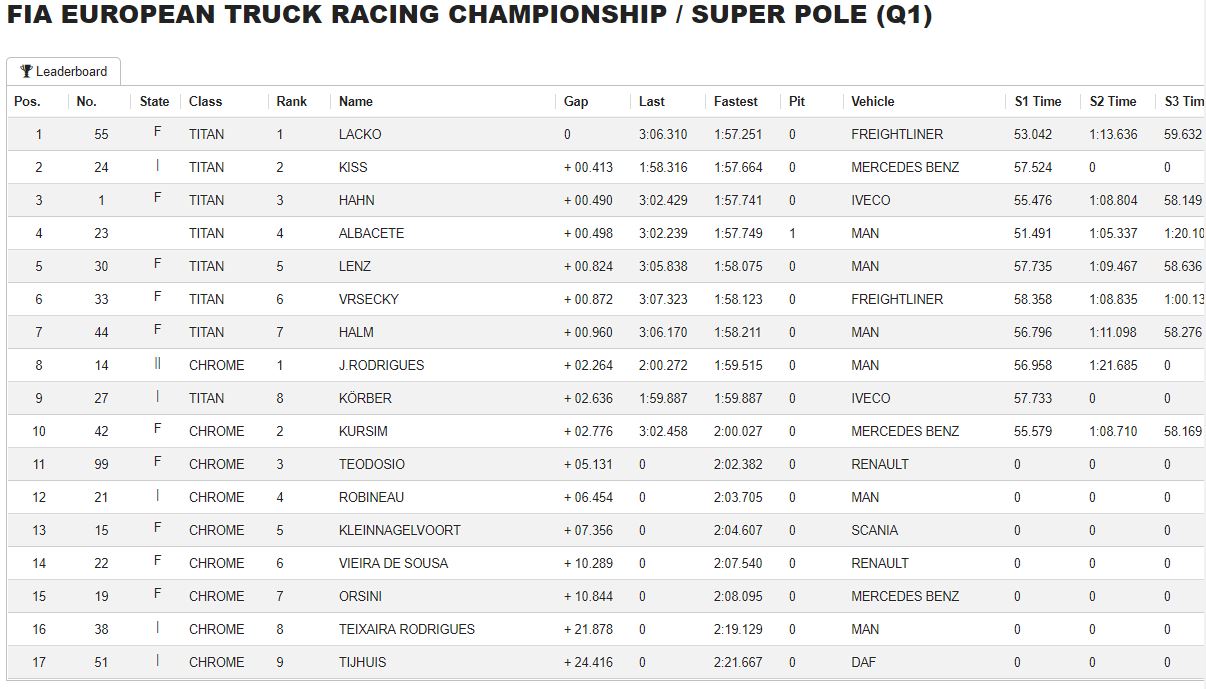1206x689 pixels.
Task: Click the Vehicle column header
Action: click(873, 101)
